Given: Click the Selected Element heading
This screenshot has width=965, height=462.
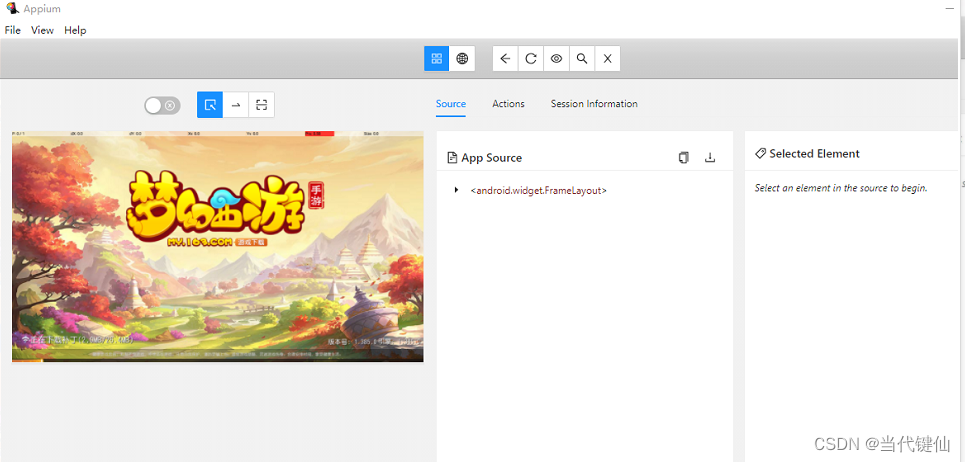Looking at the screenshot, I should [x=814, y=154].
